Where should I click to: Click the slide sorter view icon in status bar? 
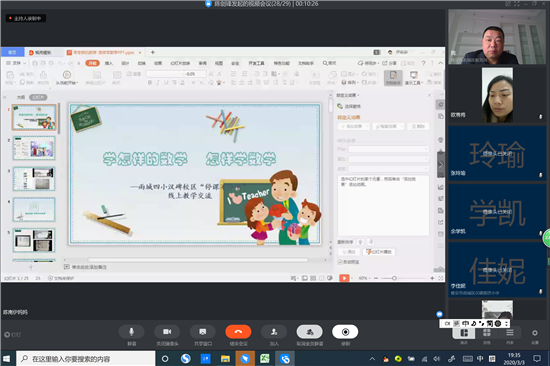pos(313,278)
